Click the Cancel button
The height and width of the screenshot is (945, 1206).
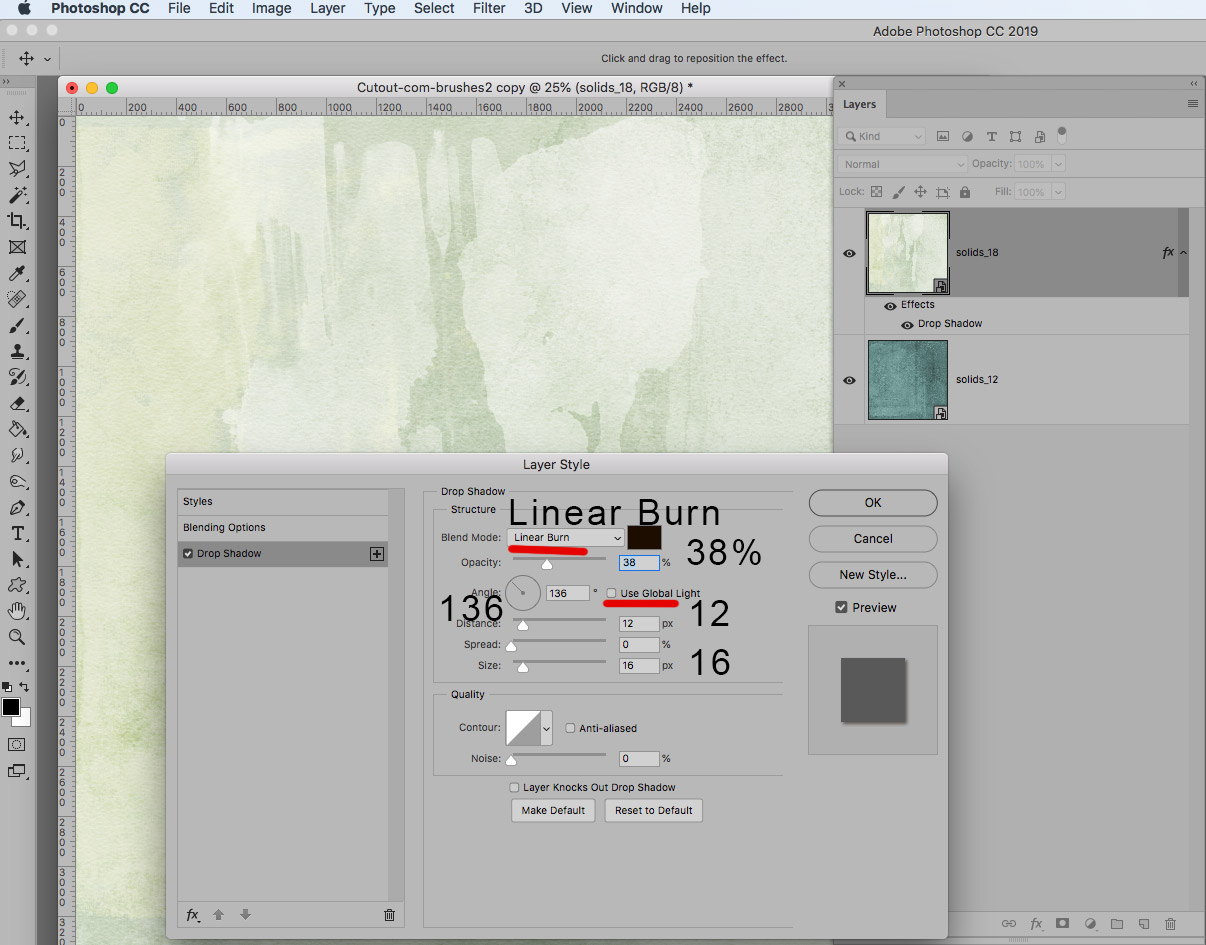click(873, 539)
